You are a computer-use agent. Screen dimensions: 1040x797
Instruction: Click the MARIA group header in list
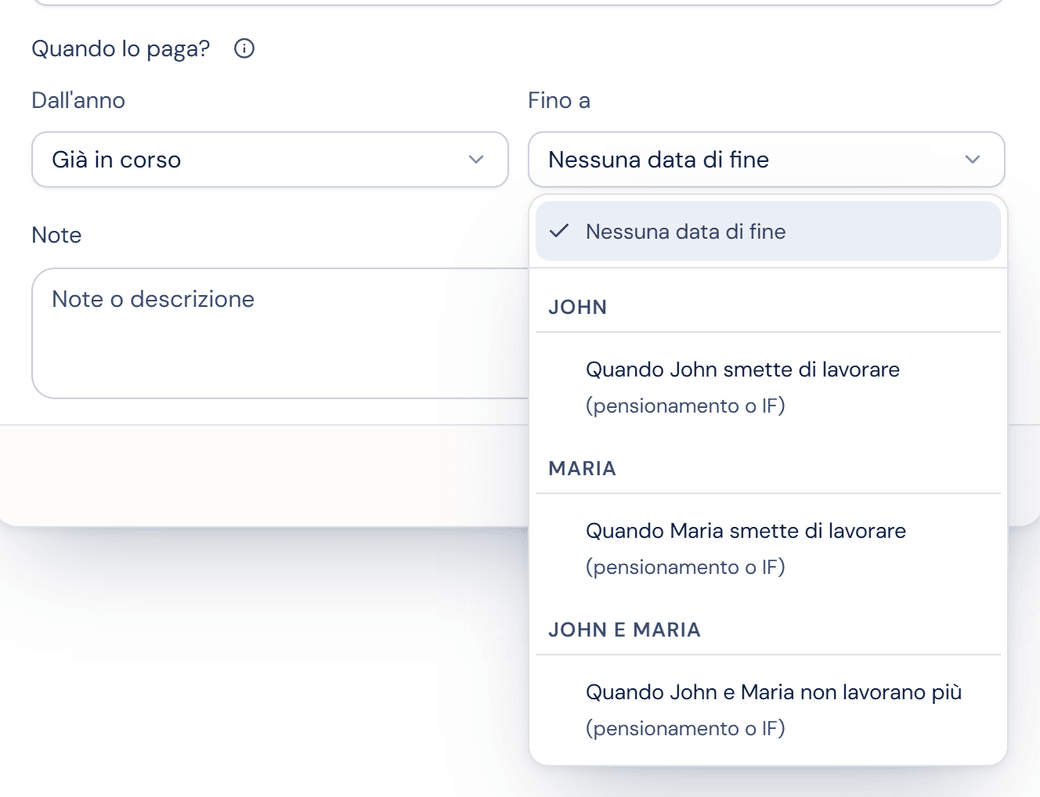pos(582,469)
